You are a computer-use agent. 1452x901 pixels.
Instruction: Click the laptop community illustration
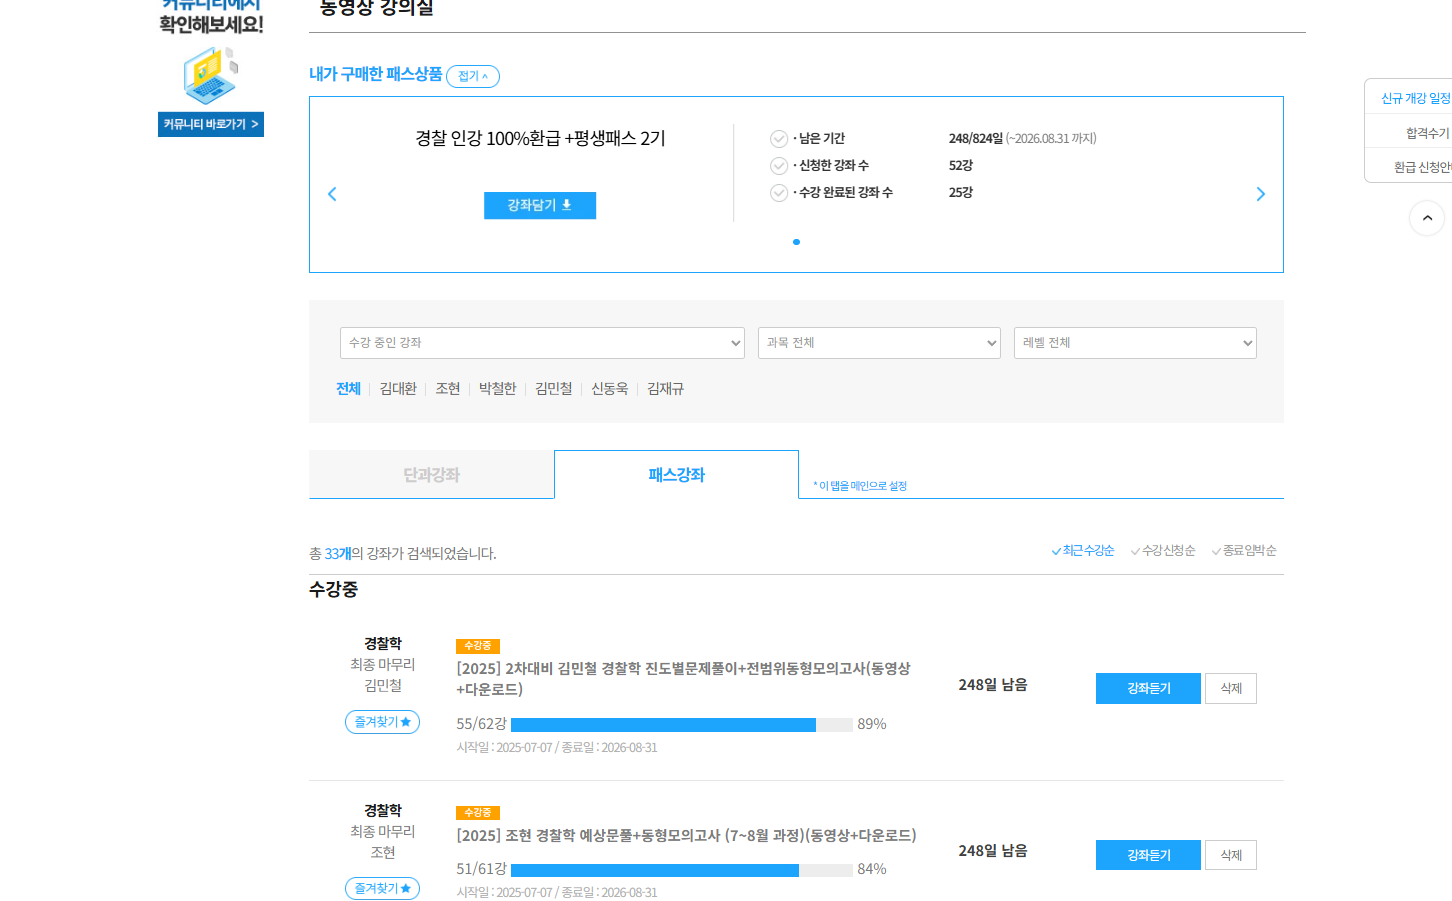pos(211,75)
